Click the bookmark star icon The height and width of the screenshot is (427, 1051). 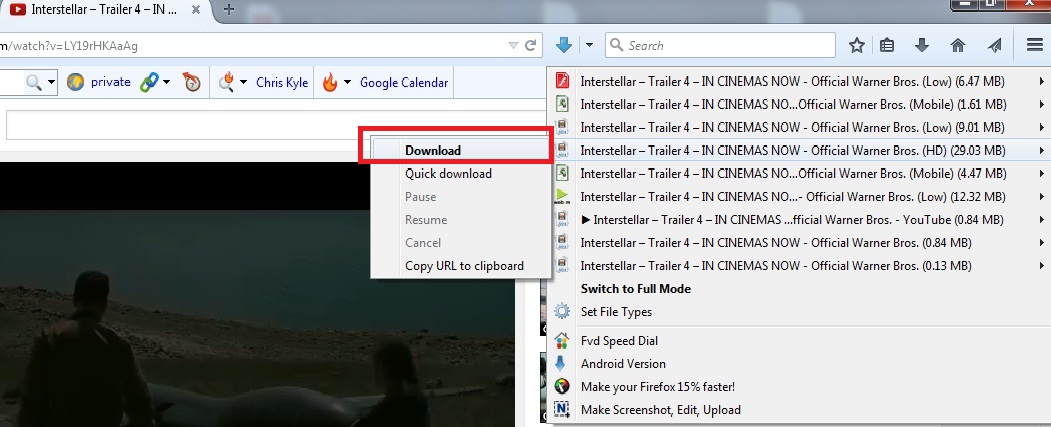[857, 46]
